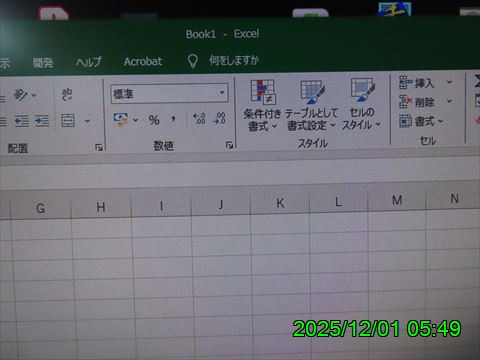This screenshot has width=480, height=360.
Task: Select column G header
Action: (x=41, y=208)
